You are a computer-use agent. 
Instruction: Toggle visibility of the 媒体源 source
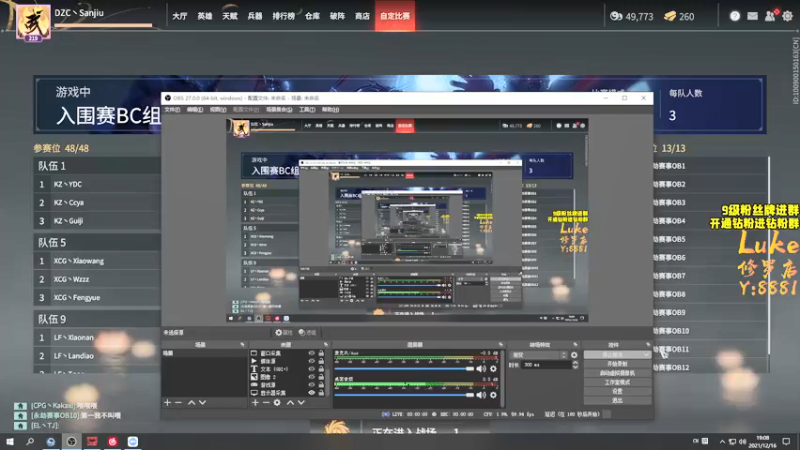point(311,361)
